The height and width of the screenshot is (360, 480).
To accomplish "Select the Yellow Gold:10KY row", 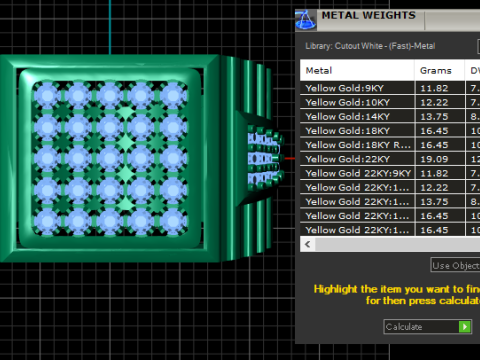I will tap(390, 102).
